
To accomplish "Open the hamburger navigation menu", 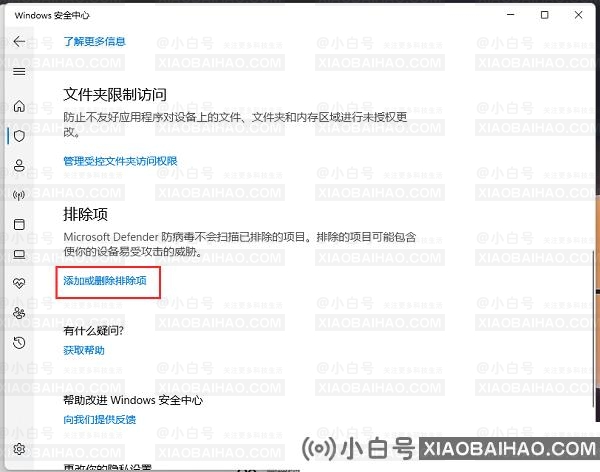I will click(19, 72).
